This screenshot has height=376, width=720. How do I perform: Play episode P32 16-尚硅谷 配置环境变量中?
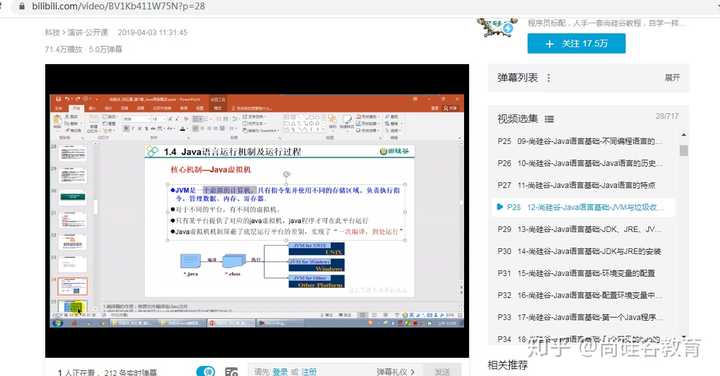[579, 295]
